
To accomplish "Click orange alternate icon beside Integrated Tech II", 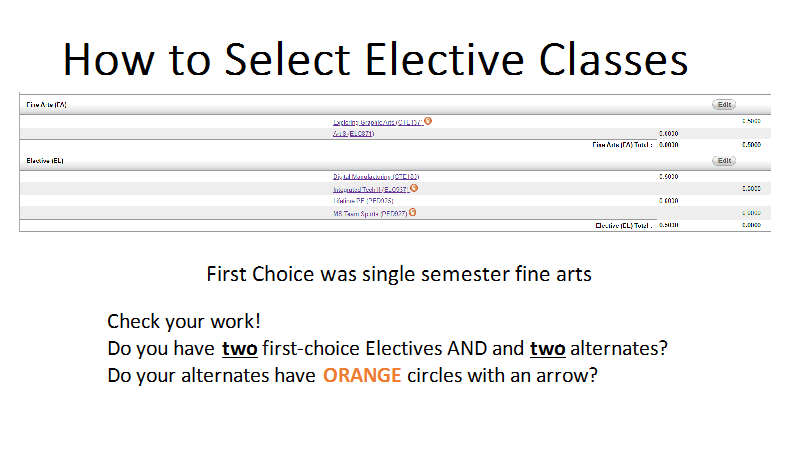I will coord(414,188).
